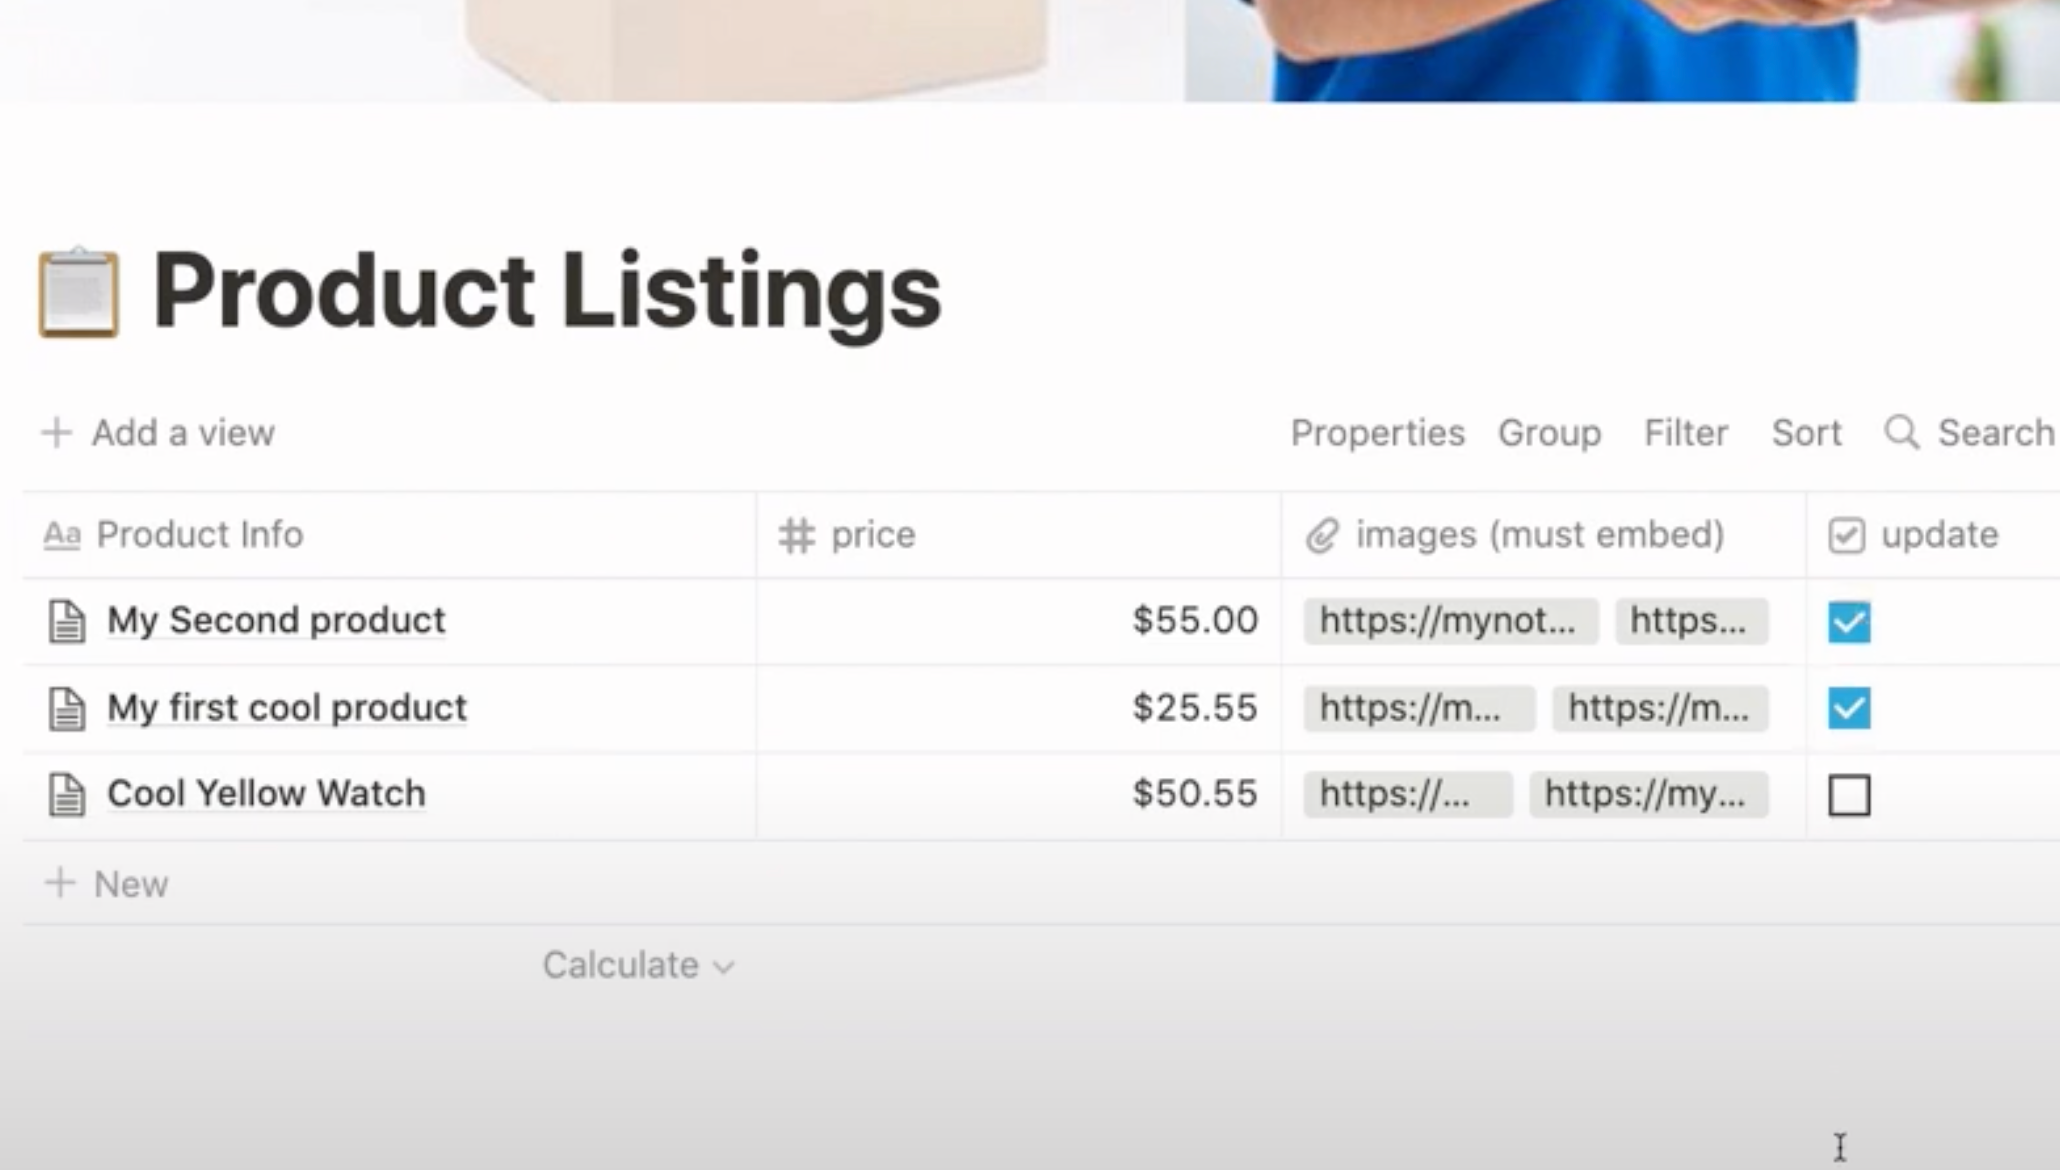Click the page icon for My first cool product
Viewport: 2060px width, 1170px height.
click(67, 708)
